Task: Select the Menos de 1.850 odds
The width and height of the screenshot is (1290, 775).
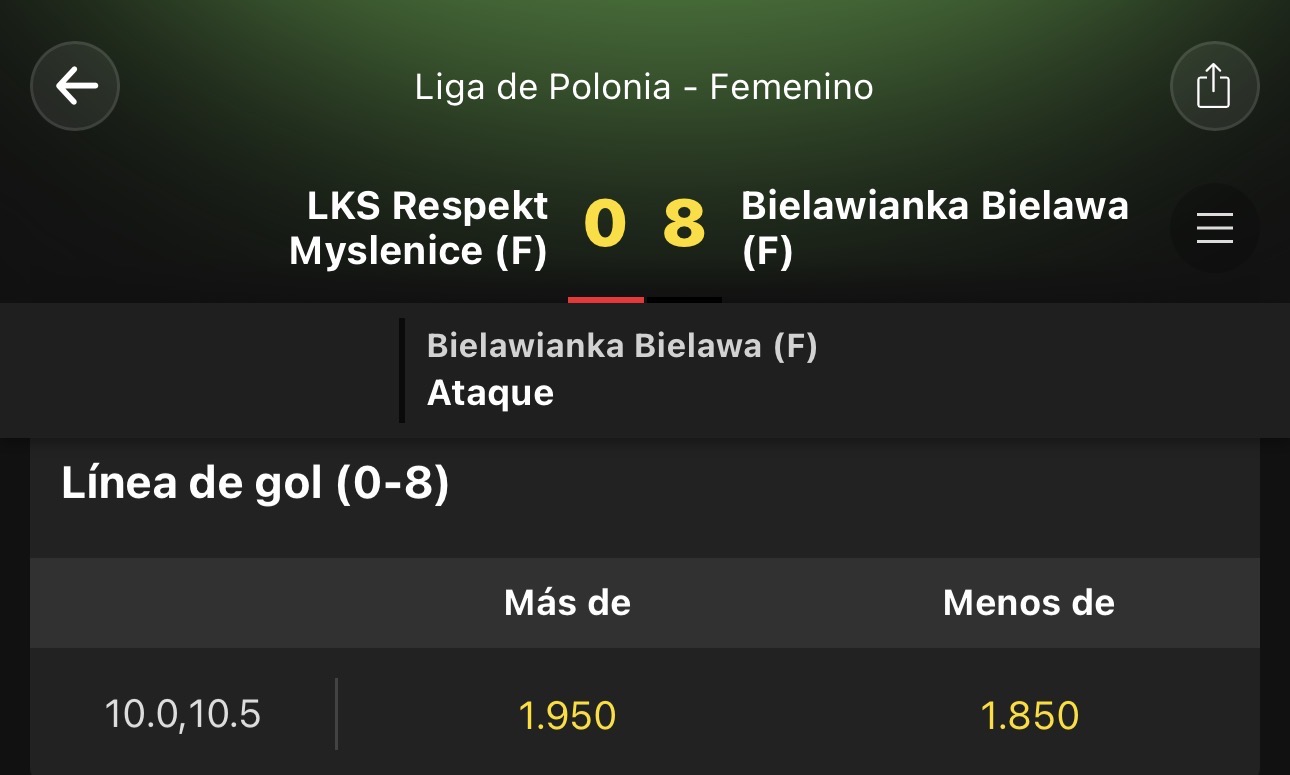Action: tap(1029, 715)
